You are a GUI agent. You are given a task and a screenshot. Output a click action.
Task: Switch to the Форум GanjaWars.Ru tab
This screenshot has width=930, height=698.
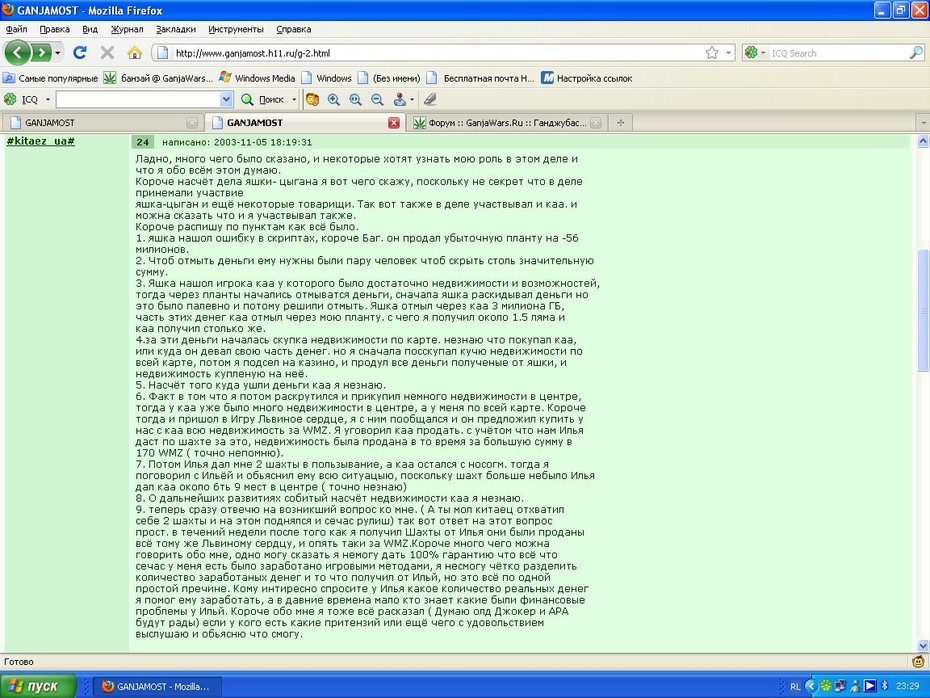(507, 123)
